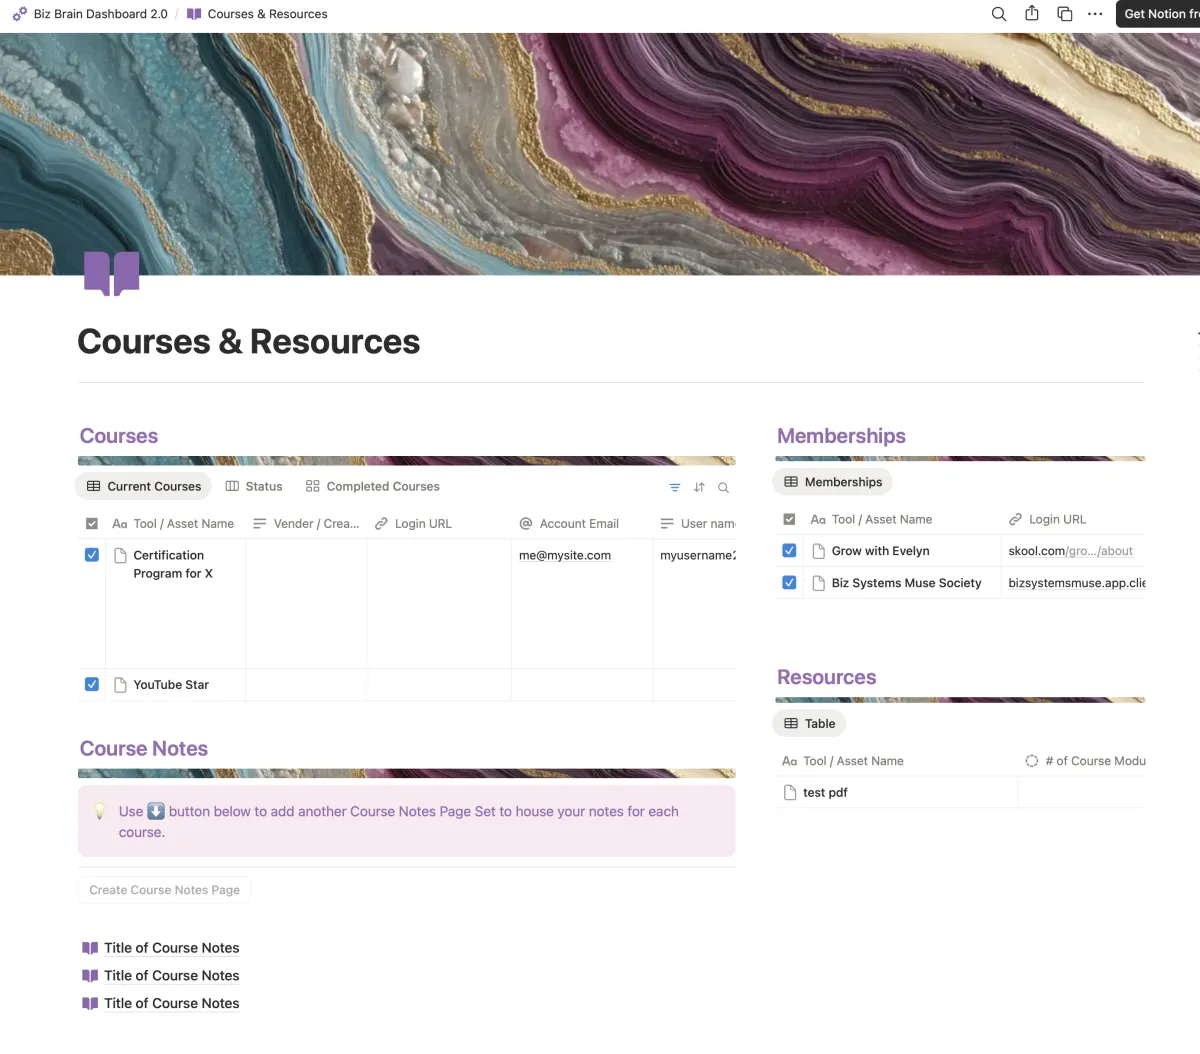Toggle Grow with Evelyn checkbox
1200x1054 pixels.
[789, 551]
